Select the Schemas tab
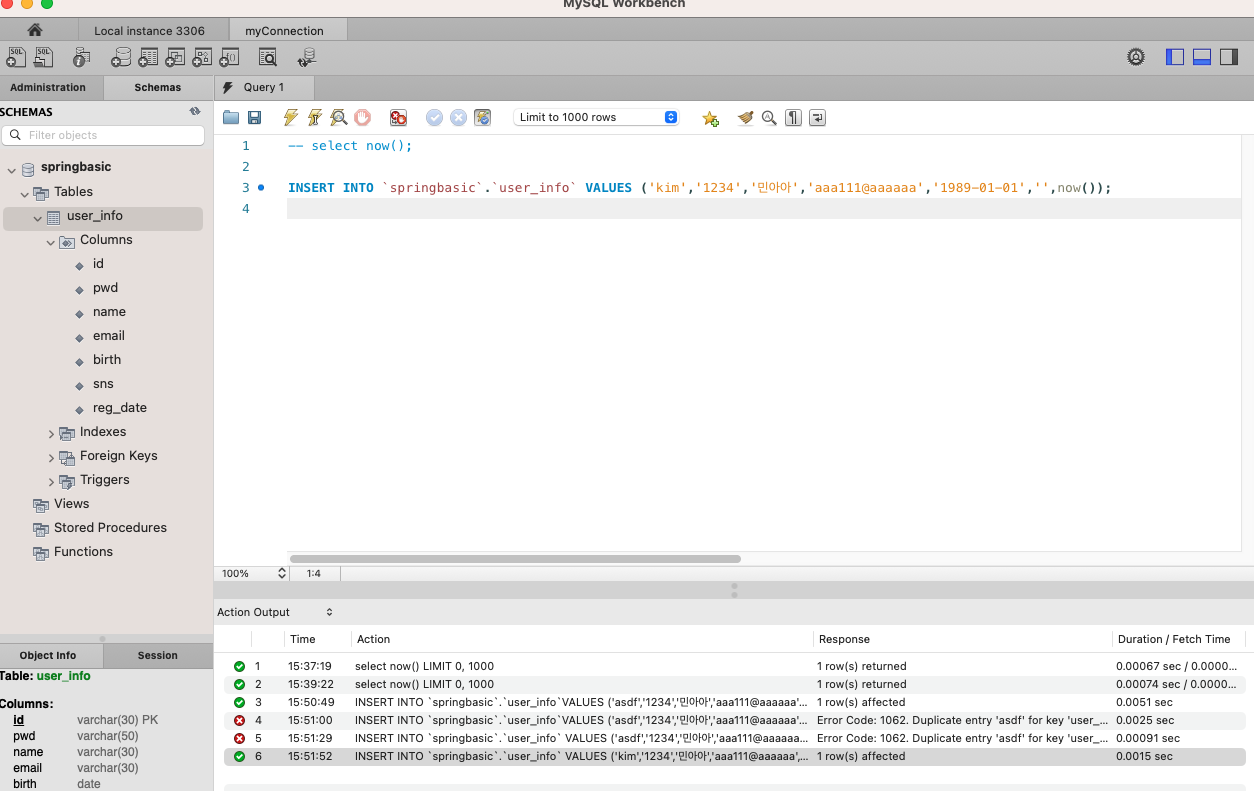Viewport: 1254px width, 791px height. (x=158, y=87)
